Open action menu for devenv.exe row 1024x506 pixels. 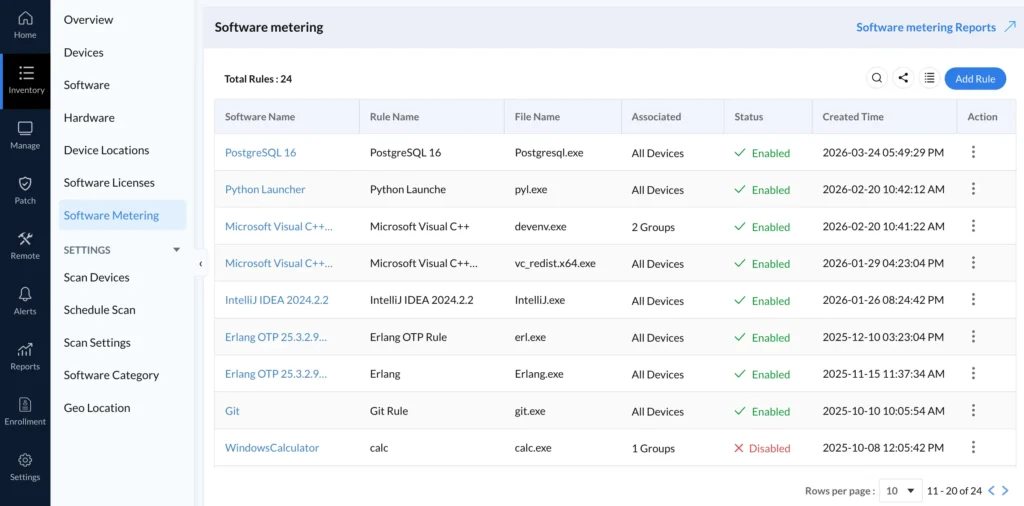click(x=973, y=226)
